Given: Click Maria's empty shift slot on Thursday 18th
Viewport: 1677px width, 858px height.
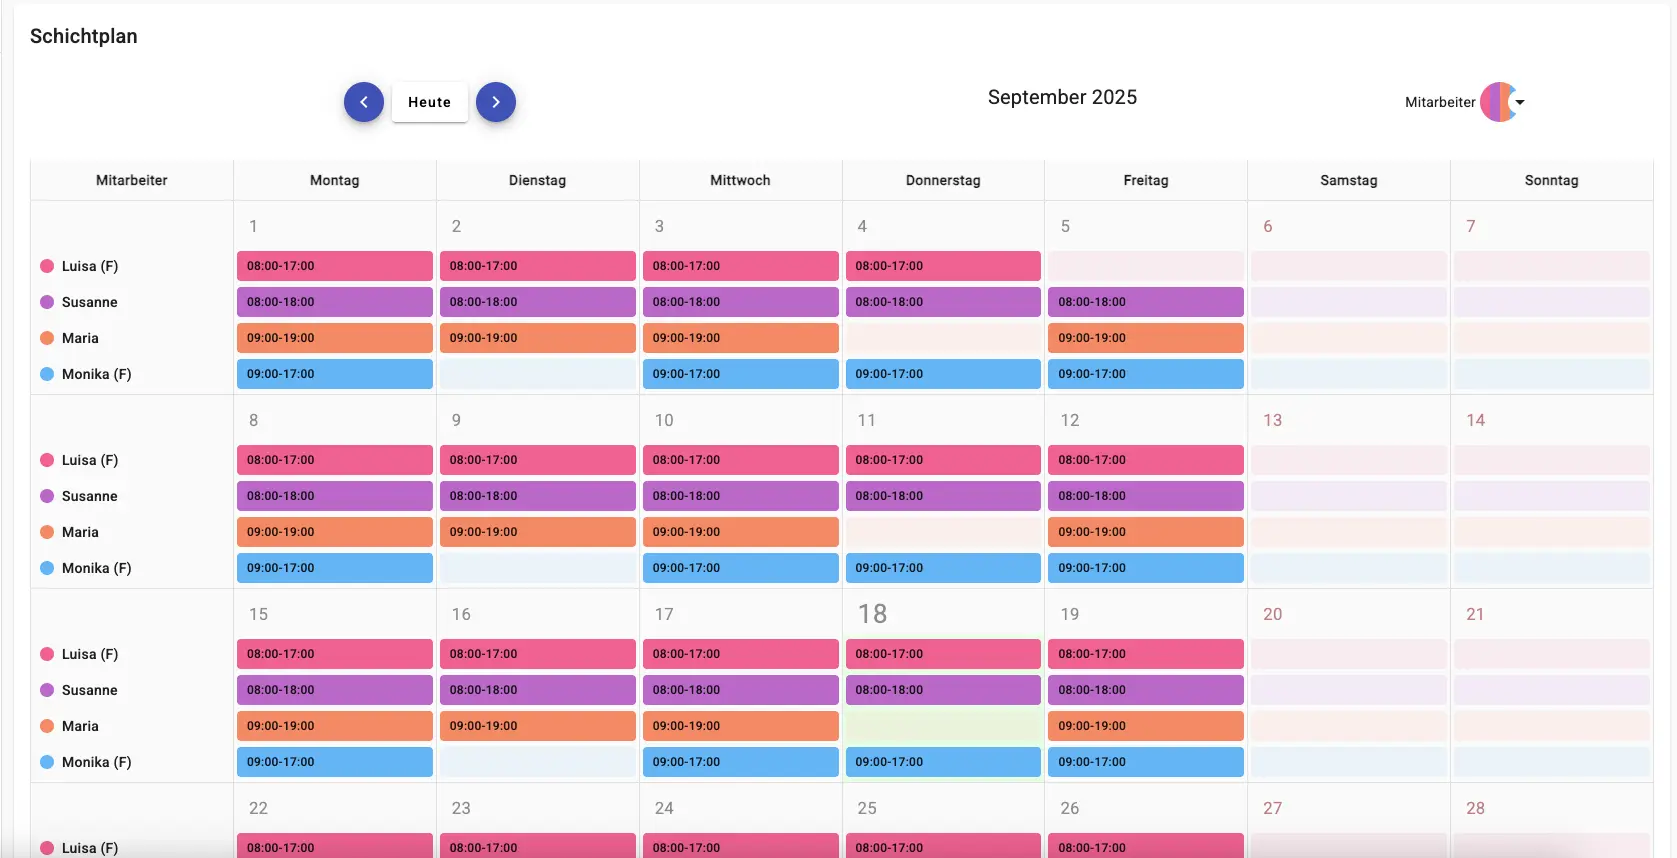Looking at the screenshot, I should (x=942, y=726).
